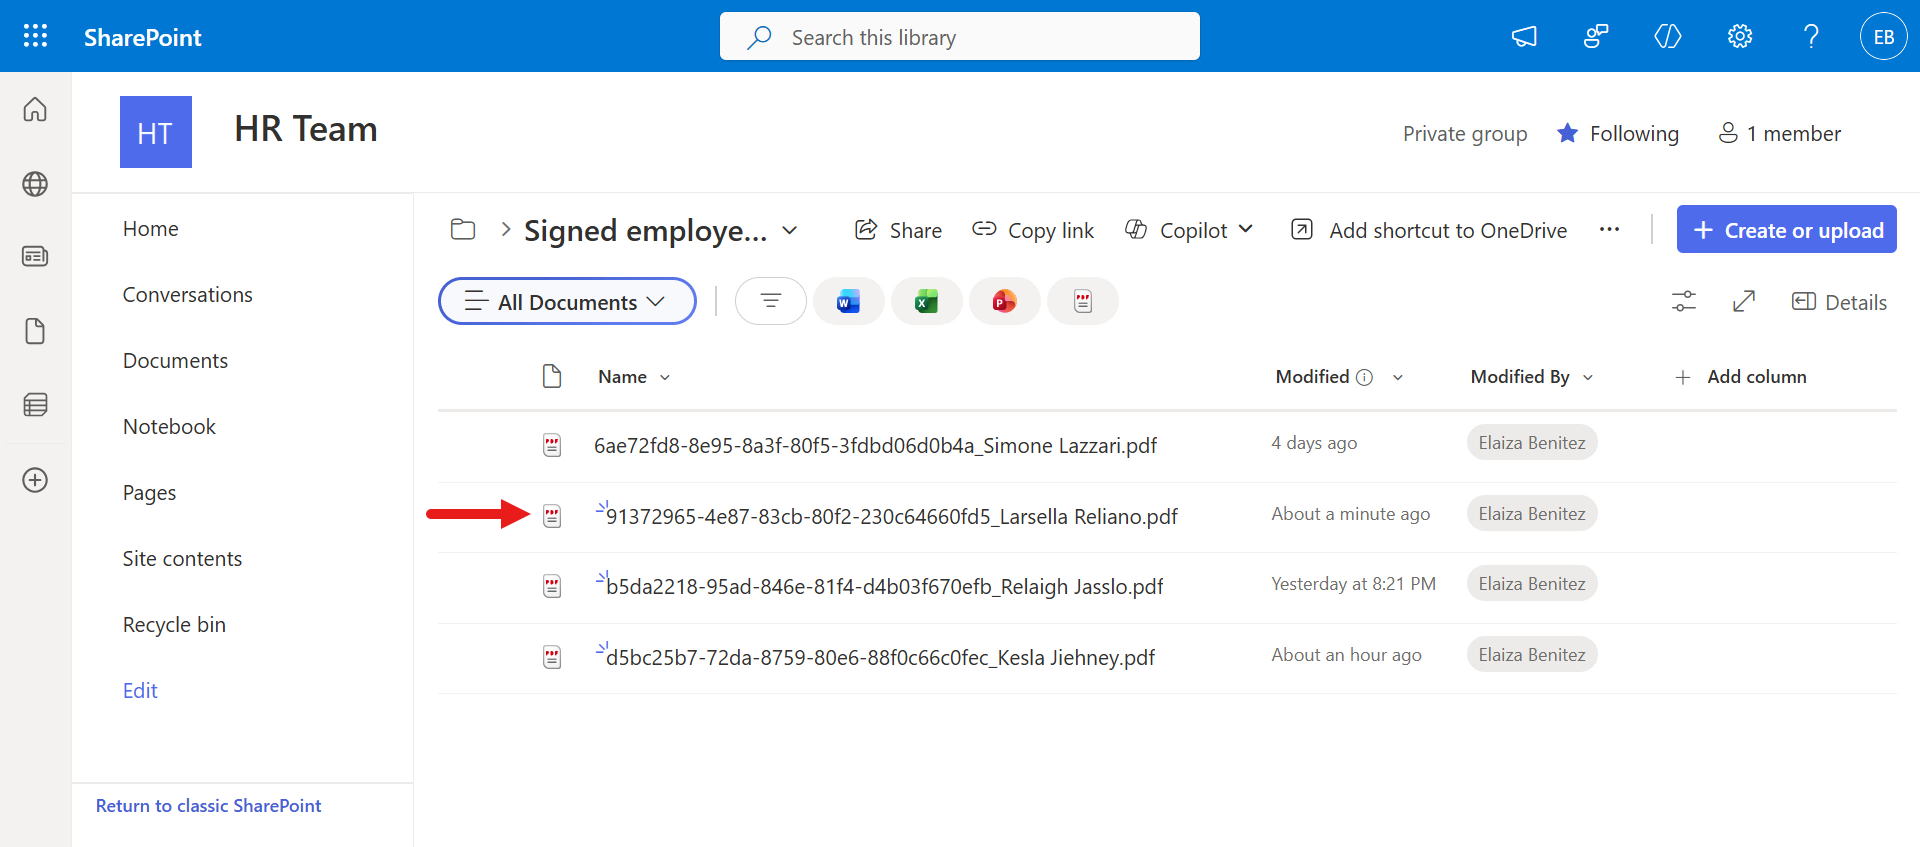1920x847 pixels.
Task: Filter by Excel files
Action: pos(927,301)
